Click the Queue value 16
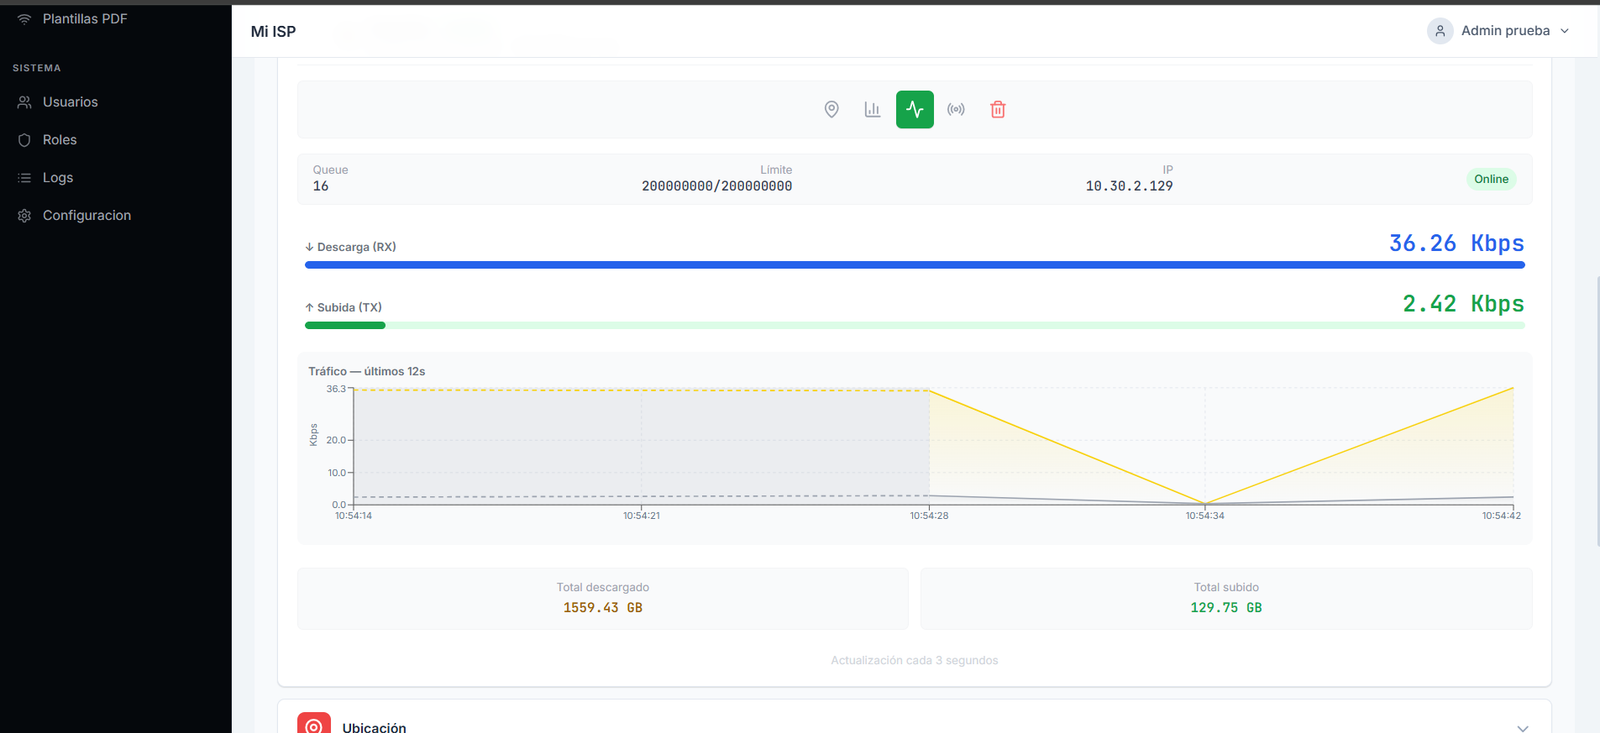This screenshot has width=1600, height=733. coord(321,186)
